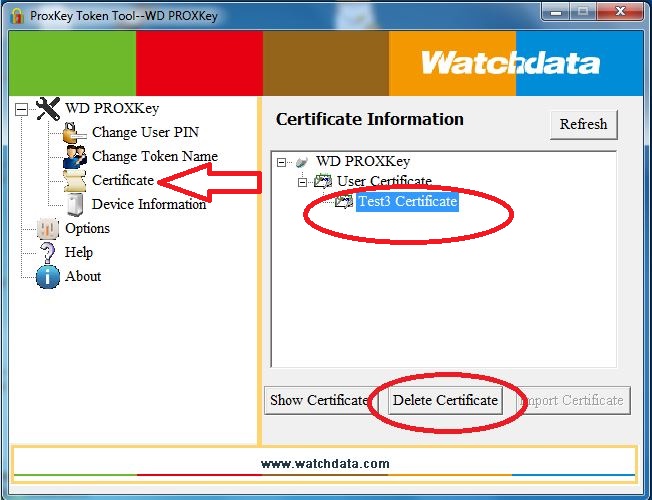Click the Help question mark icon
Image resolution: width=652 pixels, height=500 pixels.
coord(47,252)
